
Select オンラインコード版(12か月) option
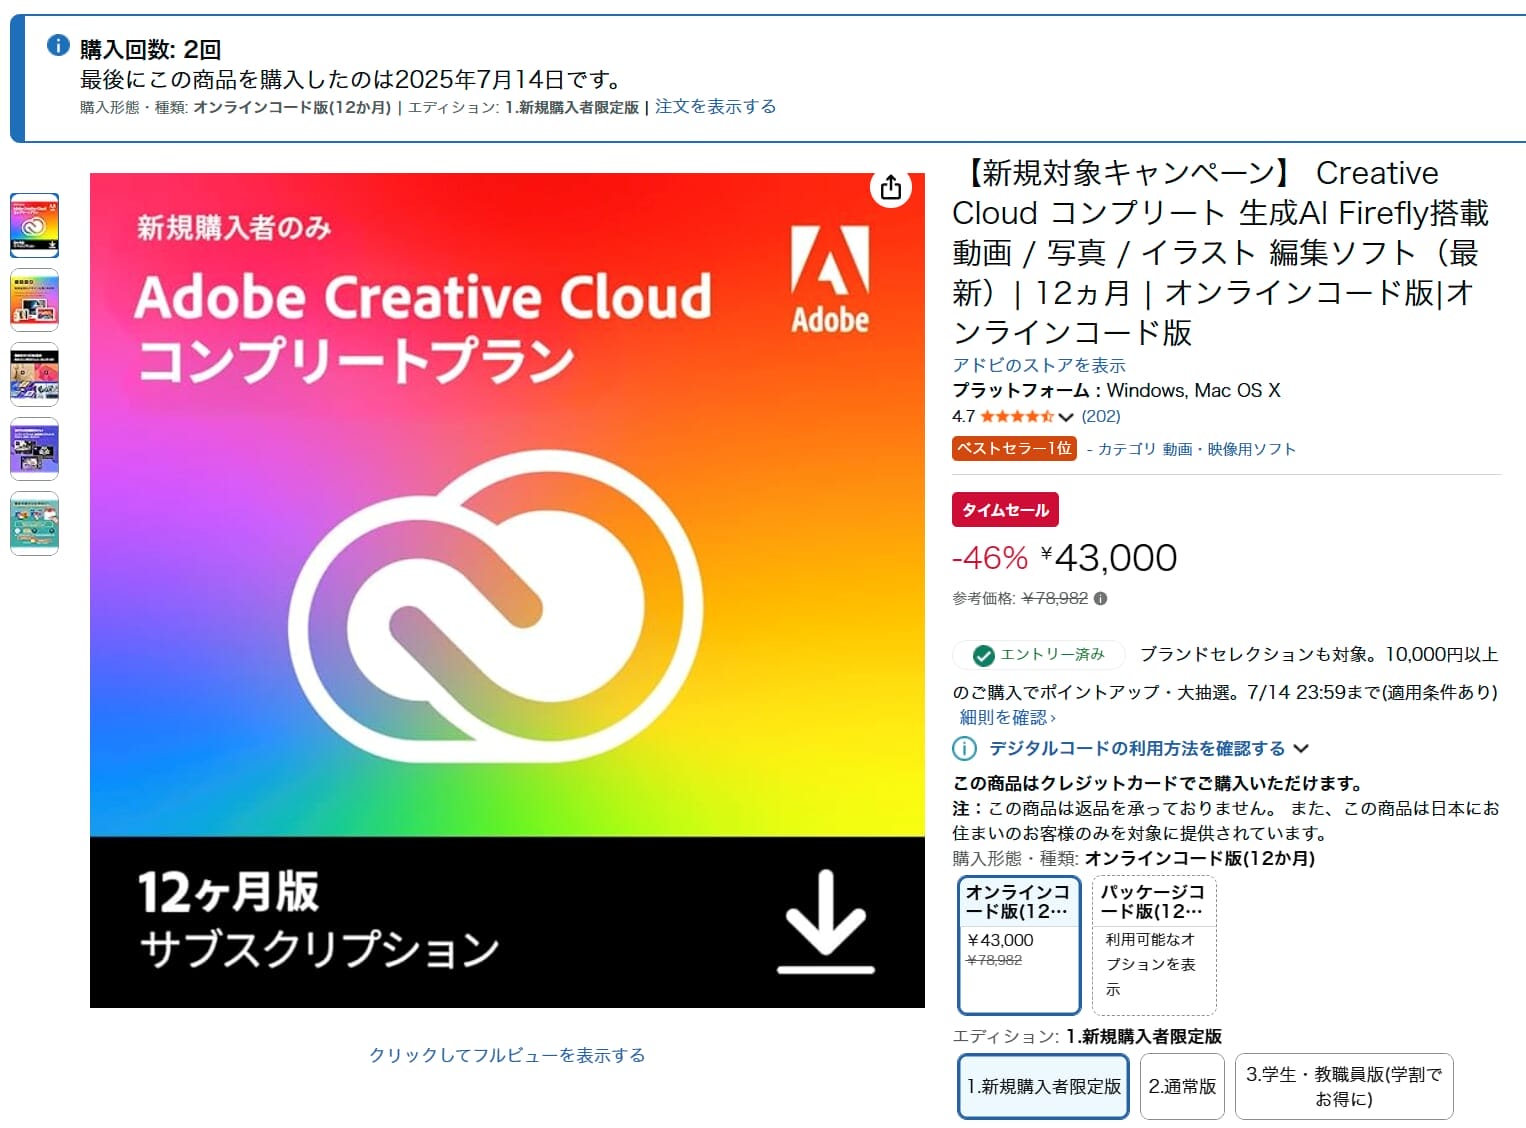click(x=1019, y=945)
